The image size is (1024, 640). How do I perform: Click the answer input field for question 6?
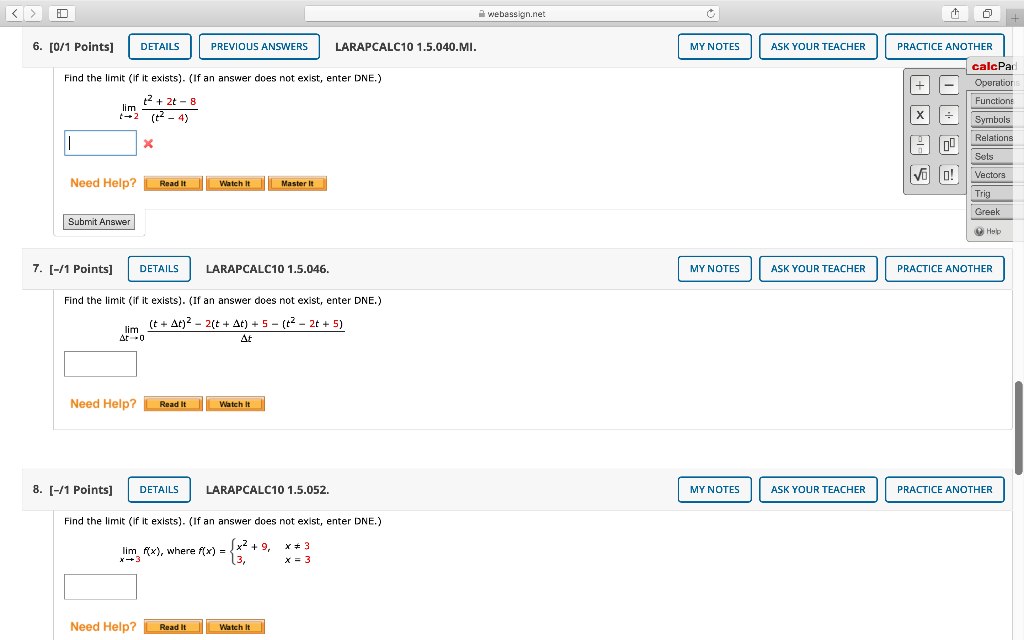100,142
